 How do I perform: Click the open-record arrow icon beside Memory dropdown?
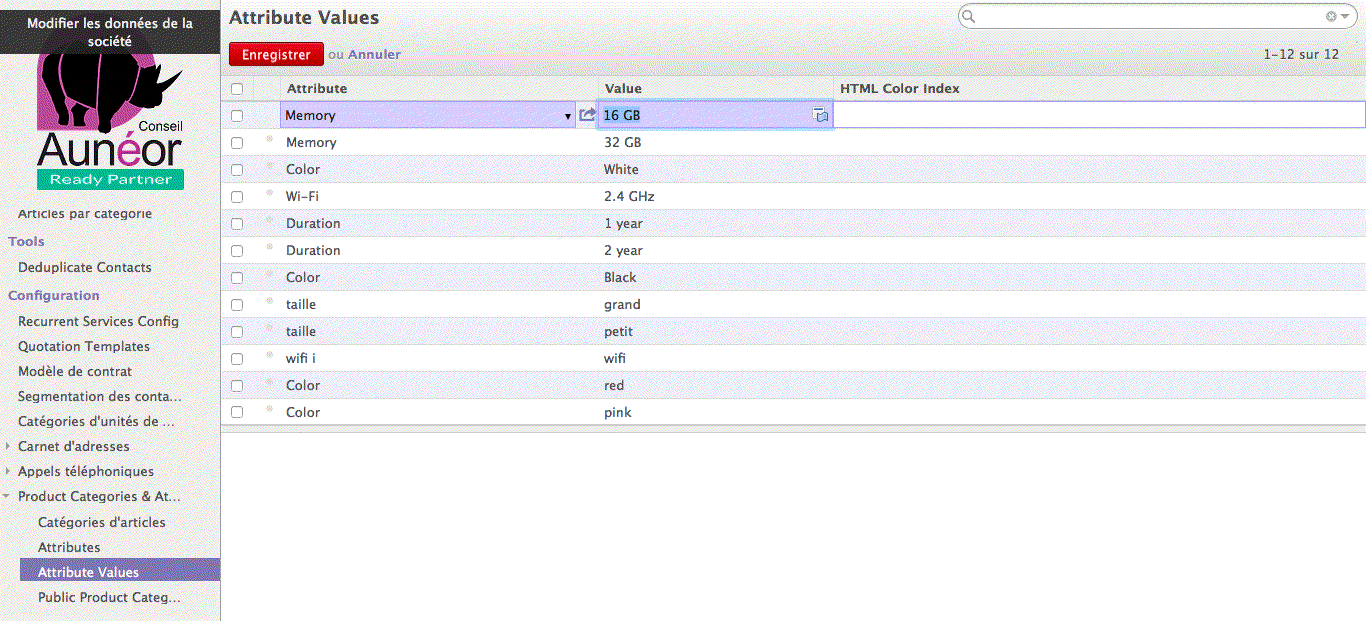tap(587, 114)
